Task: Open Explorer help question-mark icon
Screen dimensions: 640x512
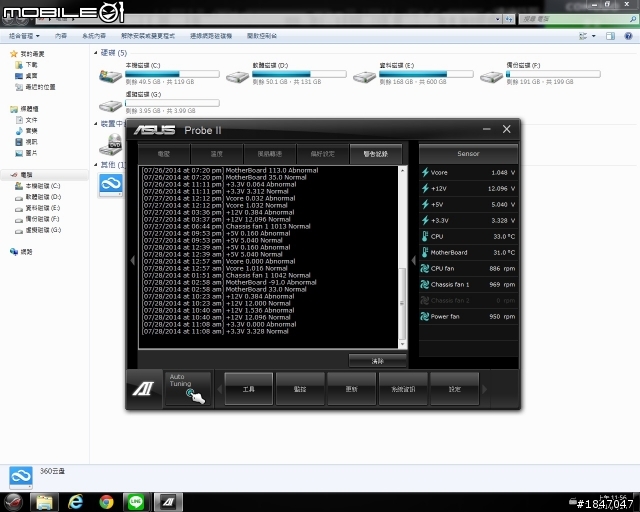Action: pos(629,36)
